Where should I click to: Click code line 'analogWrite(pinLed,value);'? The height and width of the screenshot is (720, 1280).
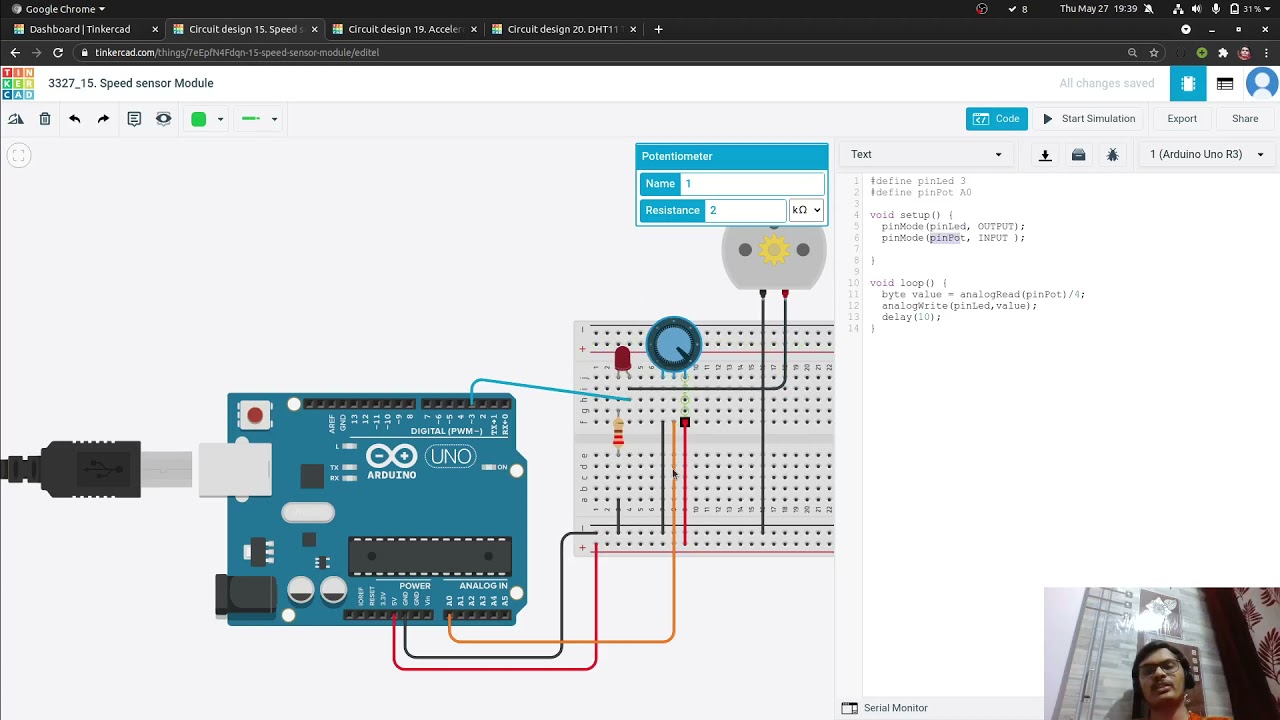click(x=959, y=306)
